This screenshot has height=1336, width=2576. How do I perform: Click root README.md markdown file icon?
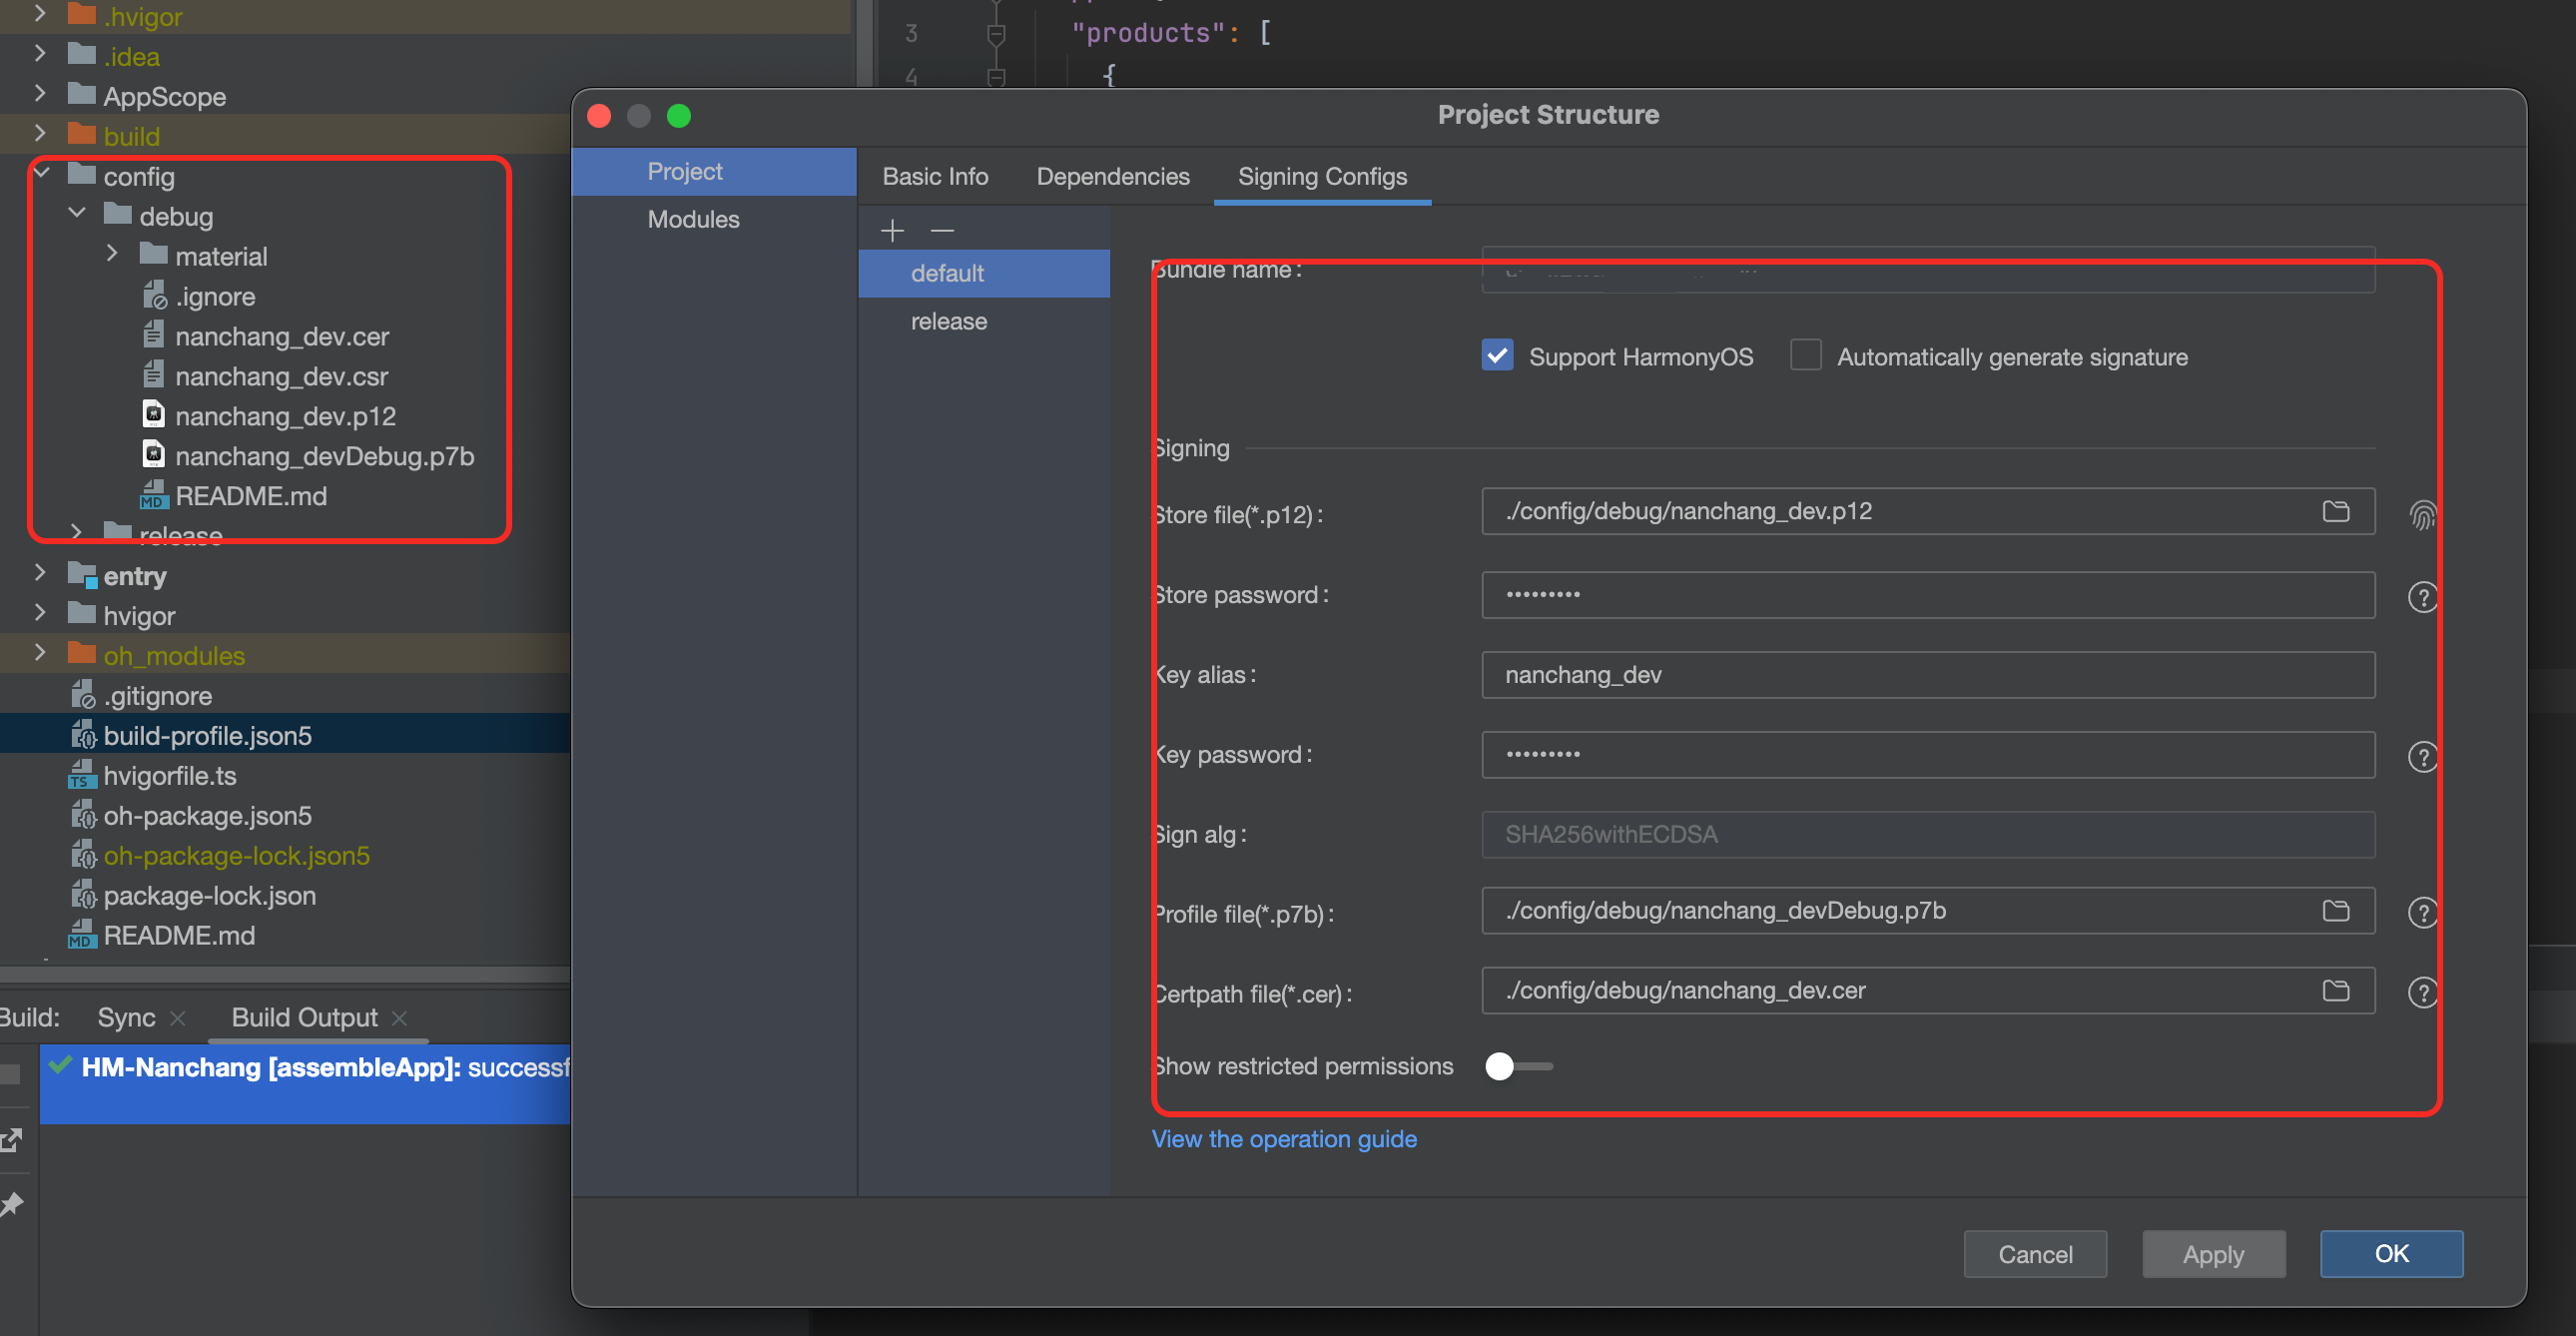pyautogui.click(x=82, y=935)
